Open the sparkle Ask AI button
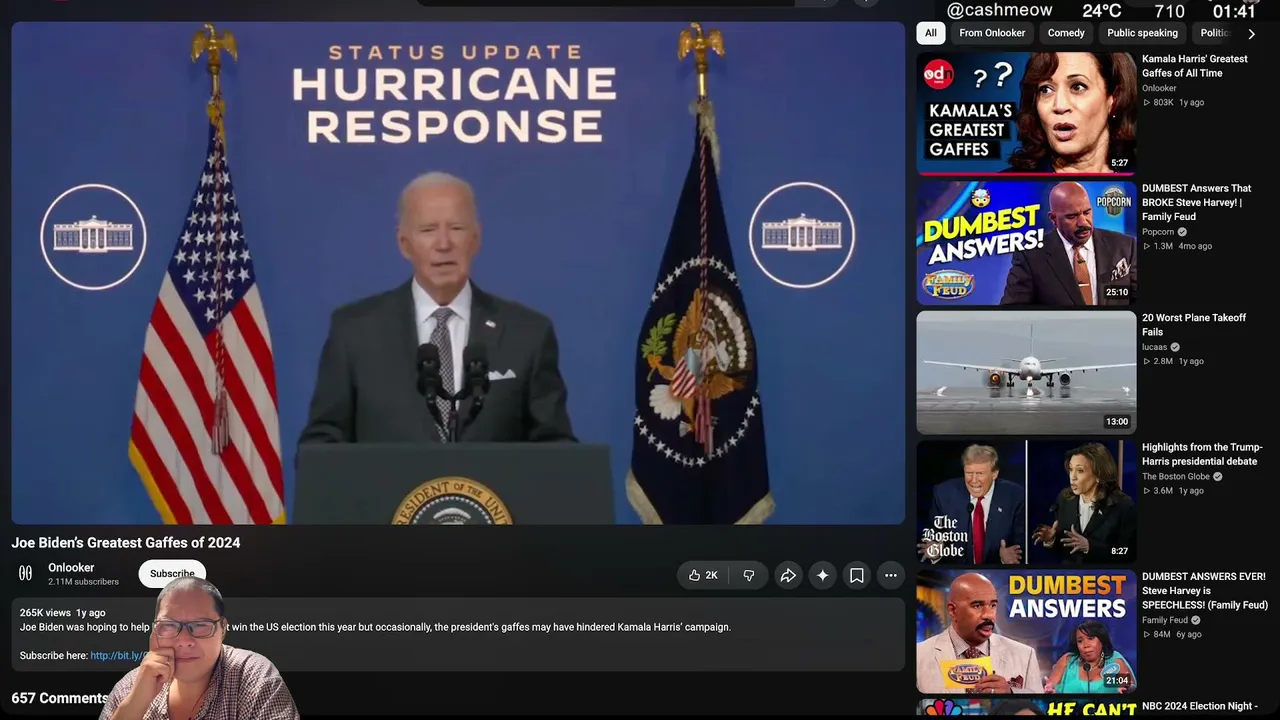1280x720 pixels. coord(822,575)
